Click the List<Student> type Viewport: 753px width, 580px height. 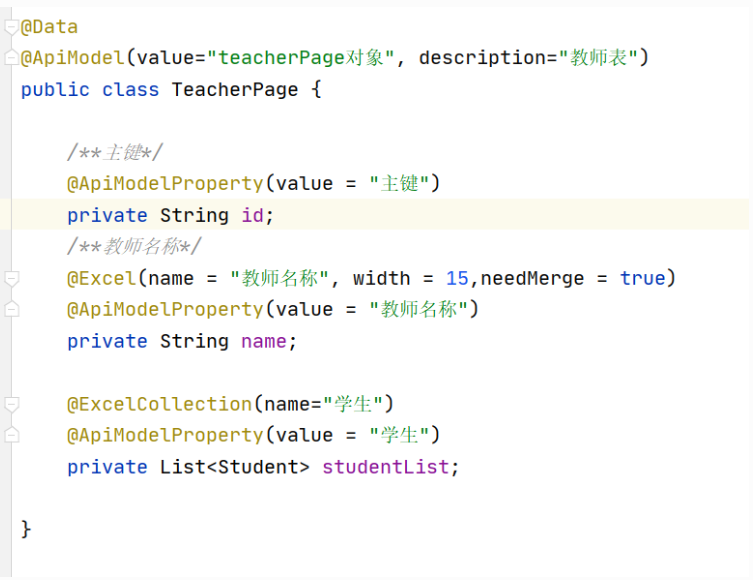point(235,467)
